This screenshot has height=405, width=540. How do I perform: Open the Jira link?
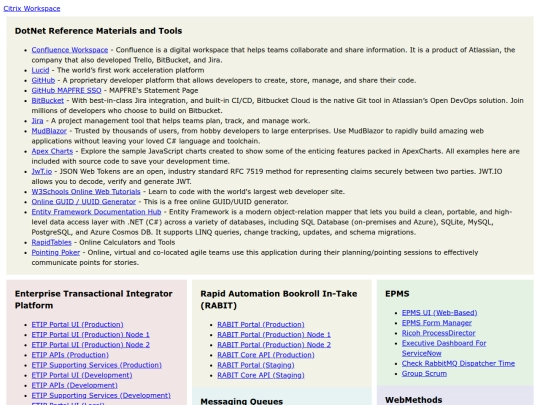pyautogui.click(x=37, y=121)
